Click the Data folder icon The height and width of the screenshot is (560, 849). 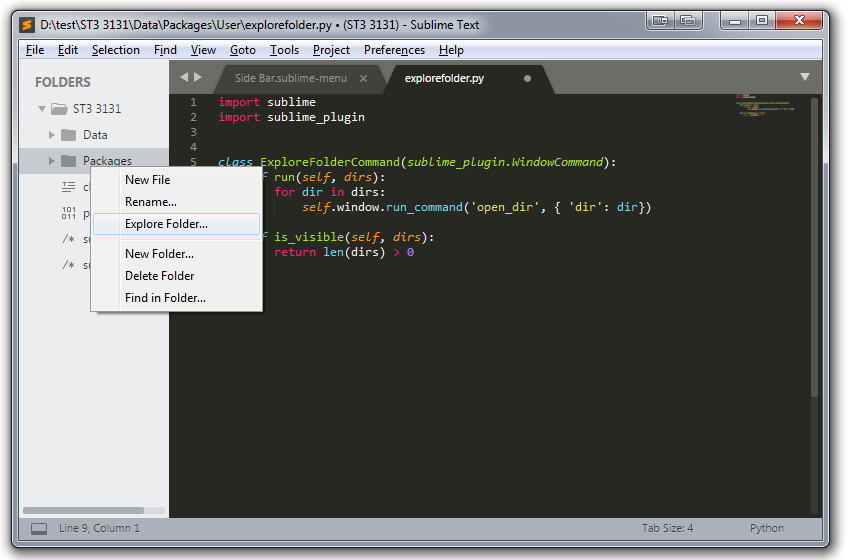[68, 135]
